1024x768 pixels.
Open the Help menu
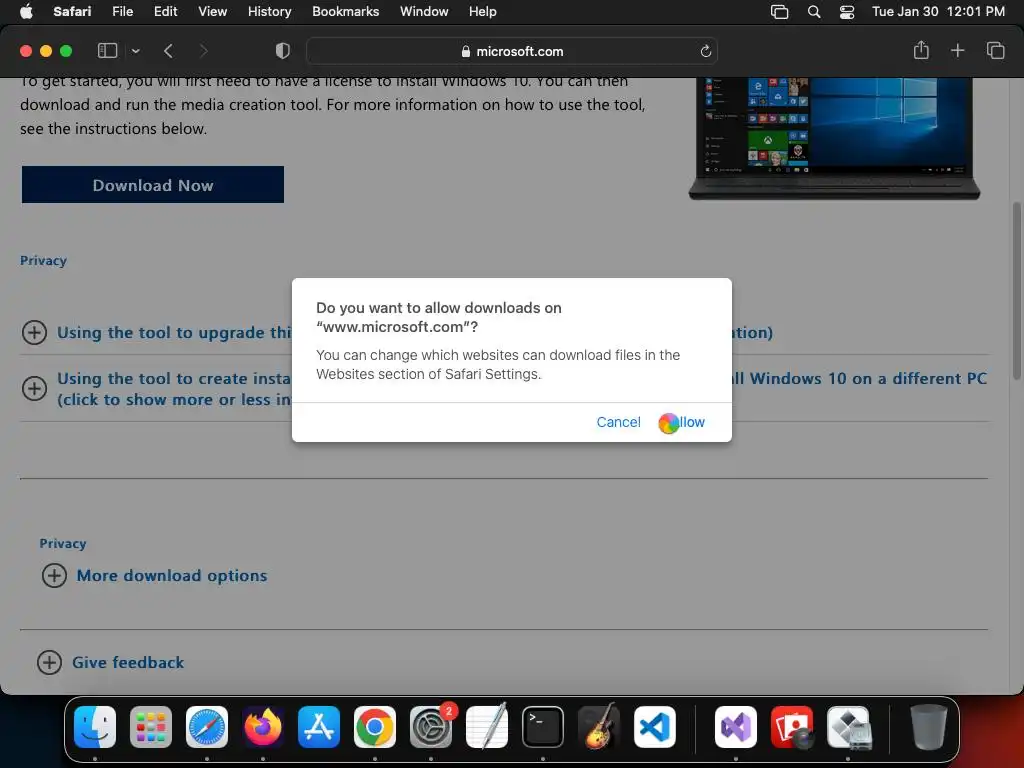tap(483, 11)
